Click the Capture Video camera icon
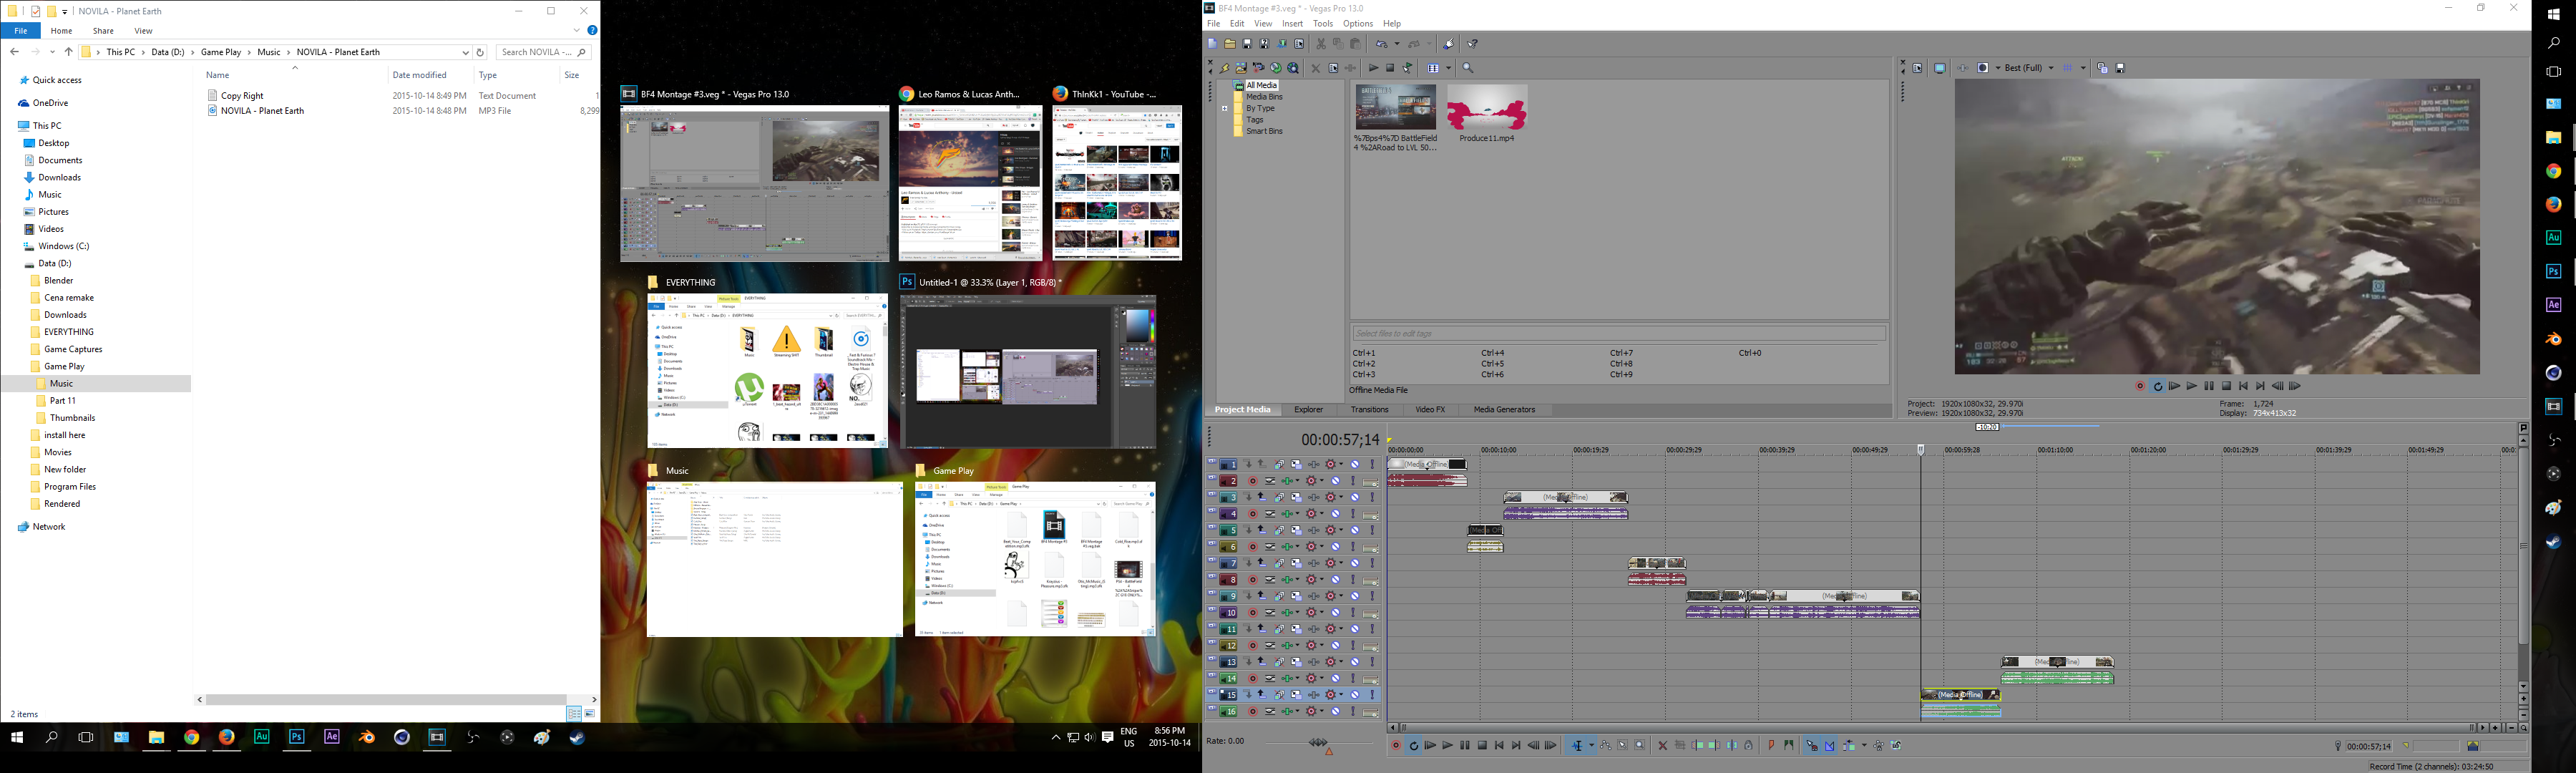This screenshot has width=2576, height=773. 1259,68
